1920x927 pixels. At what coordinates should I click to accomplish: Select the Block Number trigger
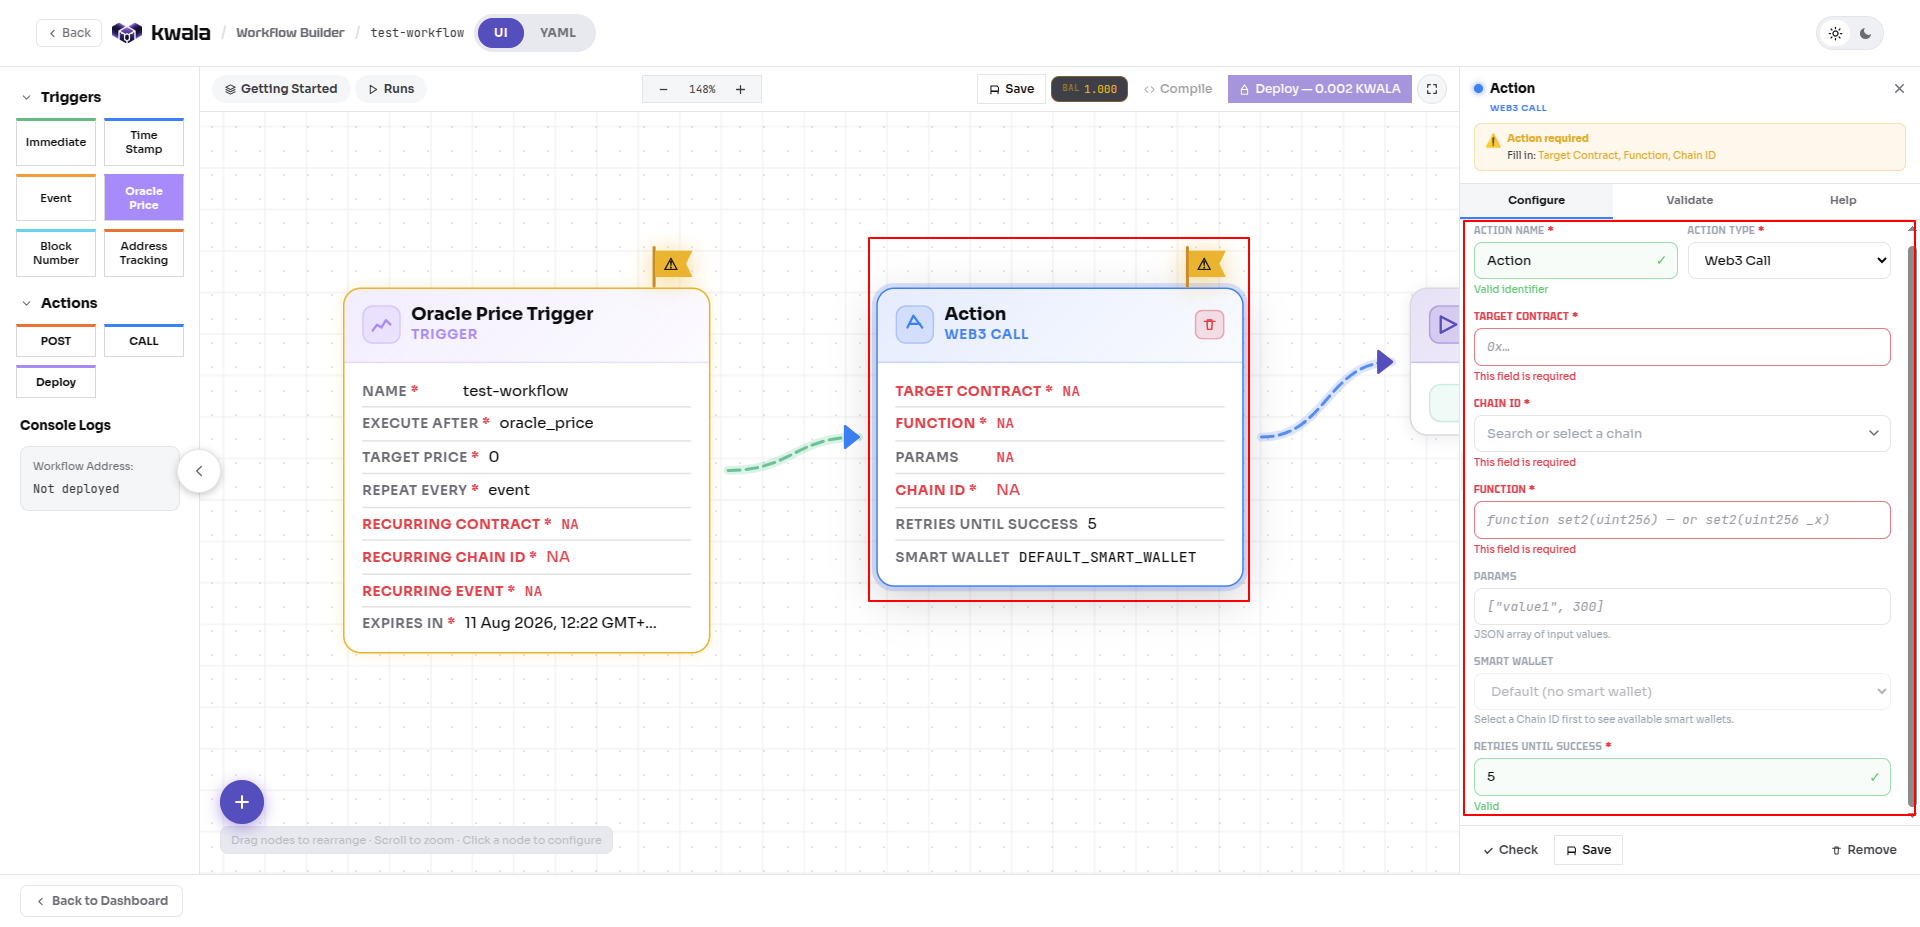click(56, 253)
